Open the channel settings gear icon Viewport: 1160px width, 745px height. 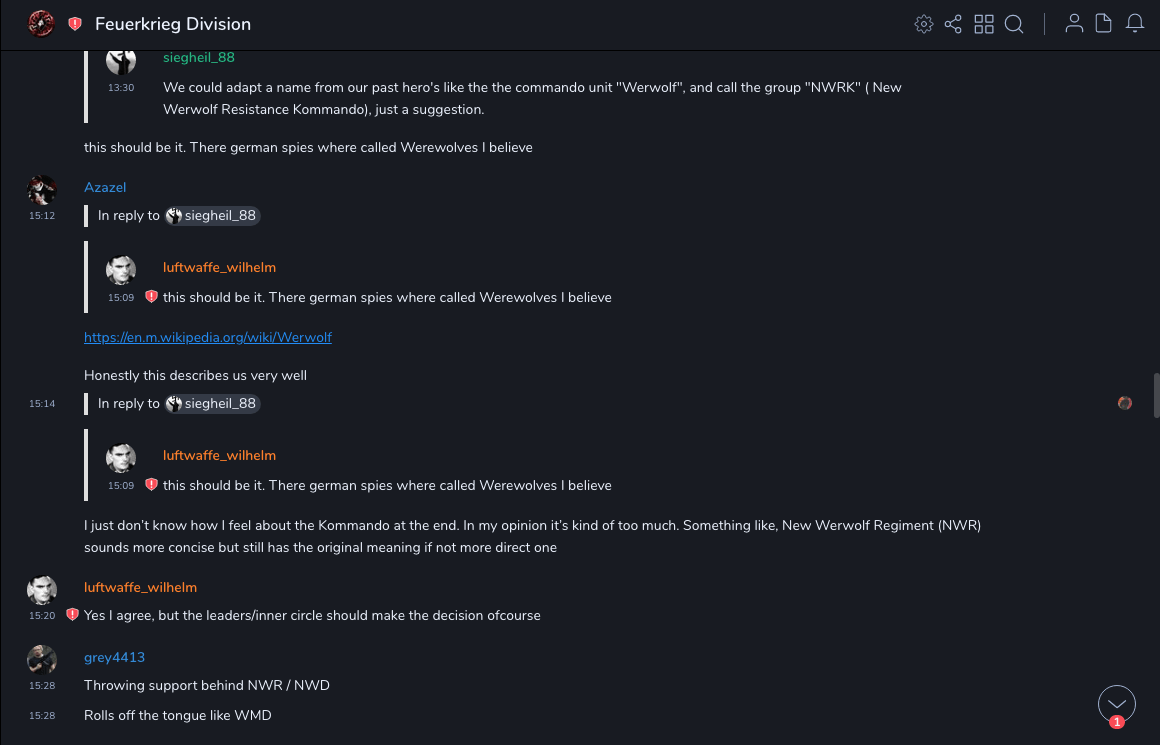924,24
